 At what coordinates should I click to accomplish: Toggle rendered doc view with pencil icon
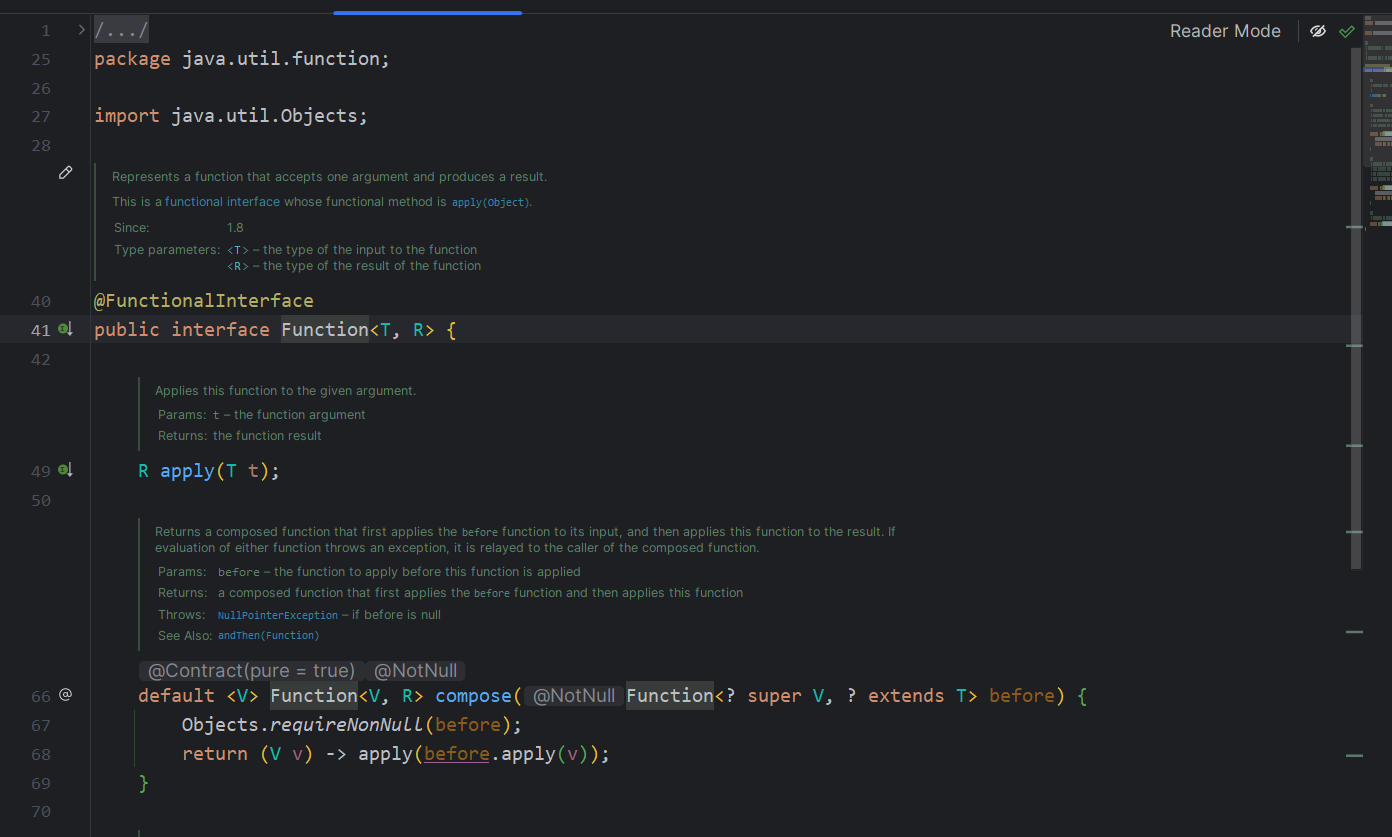click(x=66, y=173)
